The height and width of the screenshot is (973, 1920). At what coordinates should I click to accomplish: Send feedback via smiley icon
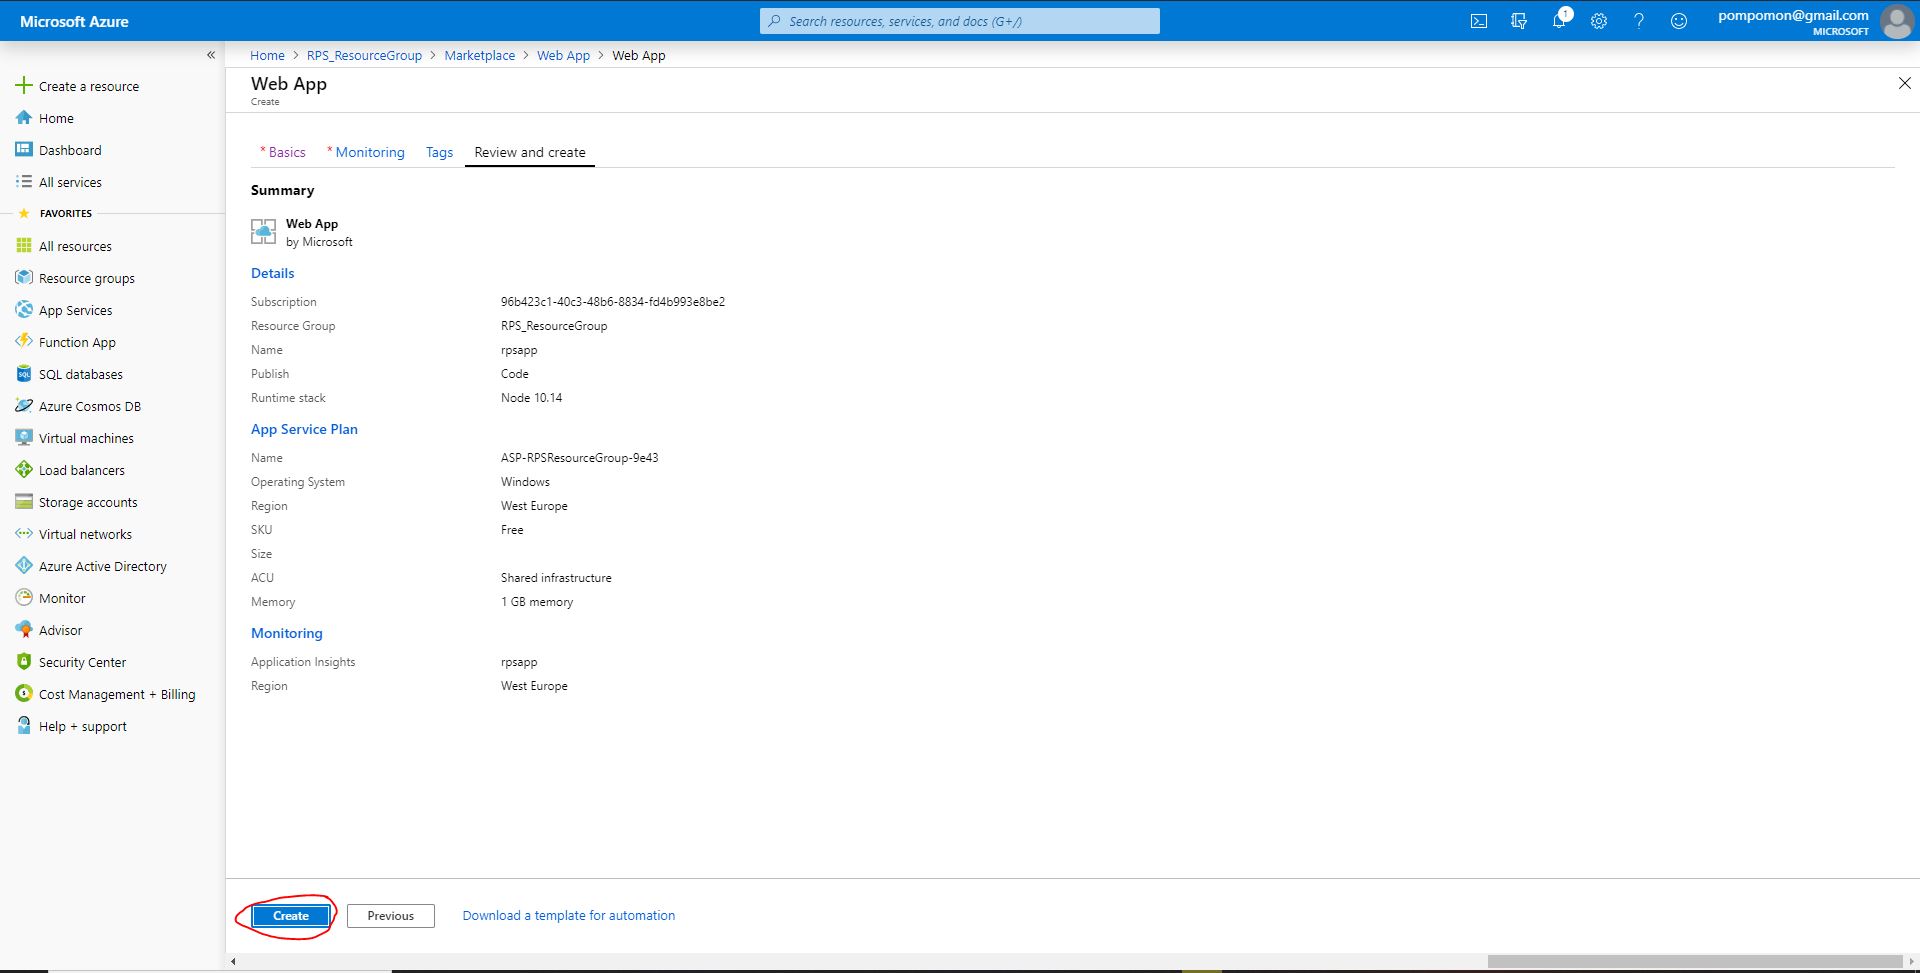click(x=1679, y=21)
